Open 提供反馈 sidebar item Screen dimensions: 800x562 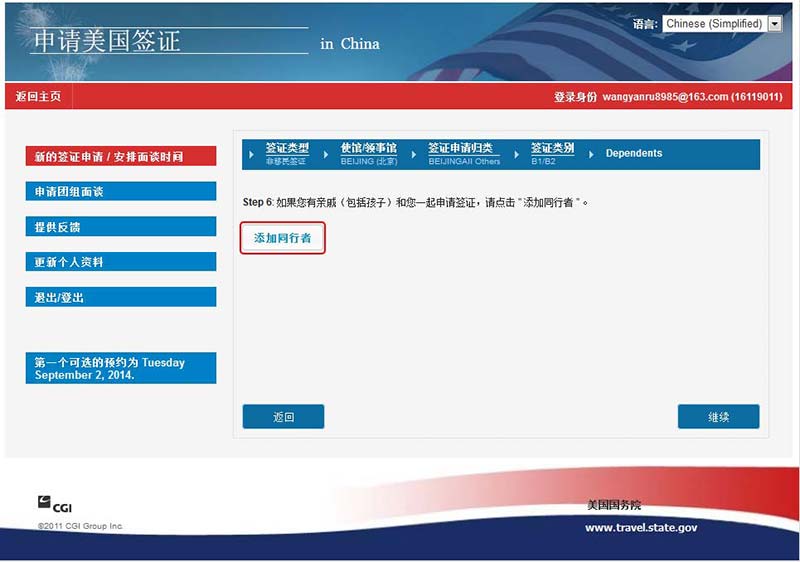point(121,226)
